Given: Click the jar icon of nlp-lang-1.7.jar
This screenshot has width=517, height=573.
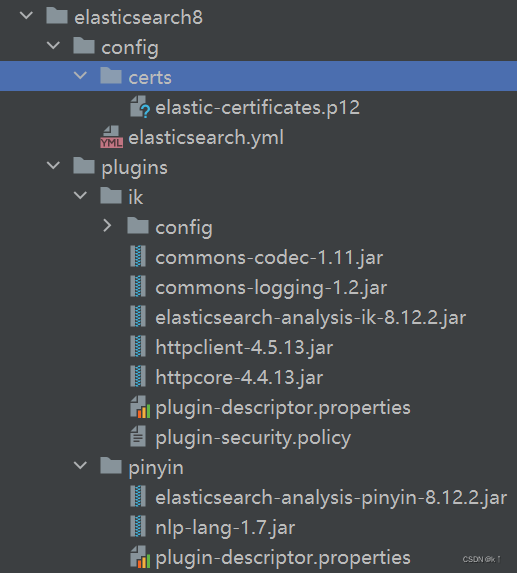Looking at the screenshot, I should coord(138,527).
